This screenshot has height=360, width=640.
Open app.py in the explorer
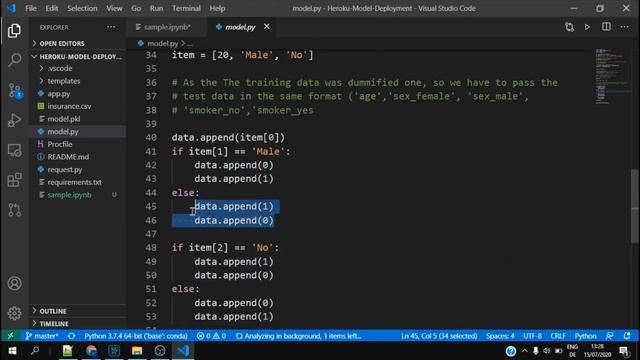pyautogui.click(x=78, y=93)
